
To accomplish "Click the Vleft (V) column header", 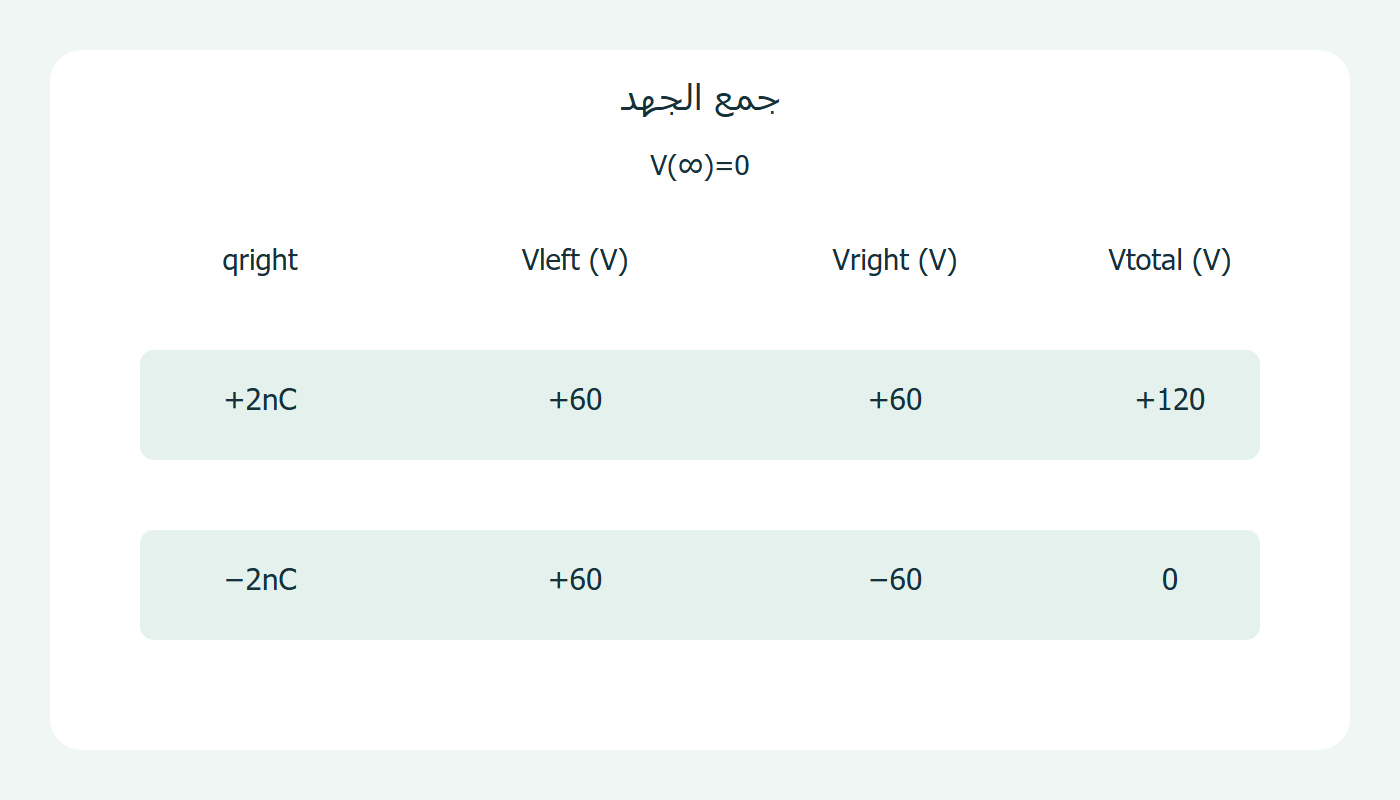I will (575, 260).
